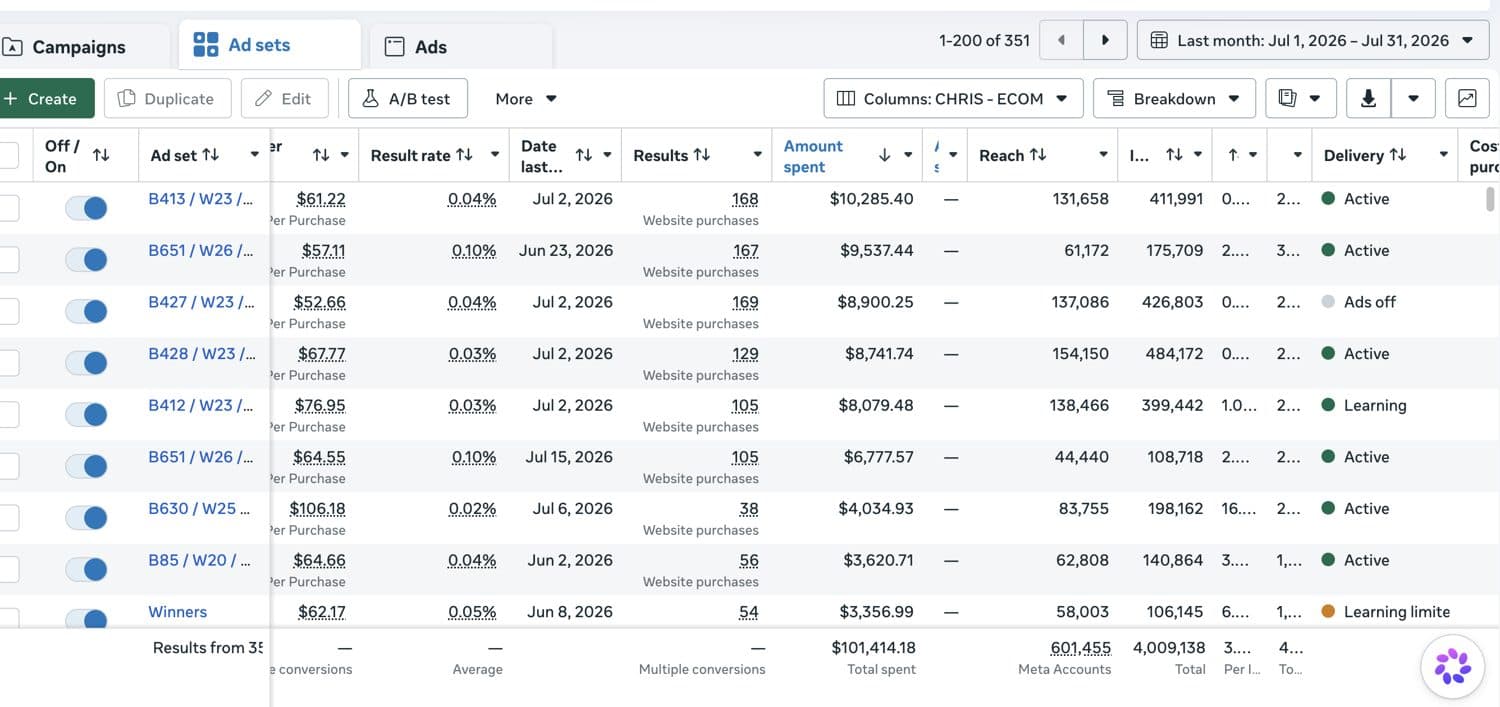Toggle off ad set B428 / W23
Viewport: 1500px width, 707px height.
(x=86, y=363)
